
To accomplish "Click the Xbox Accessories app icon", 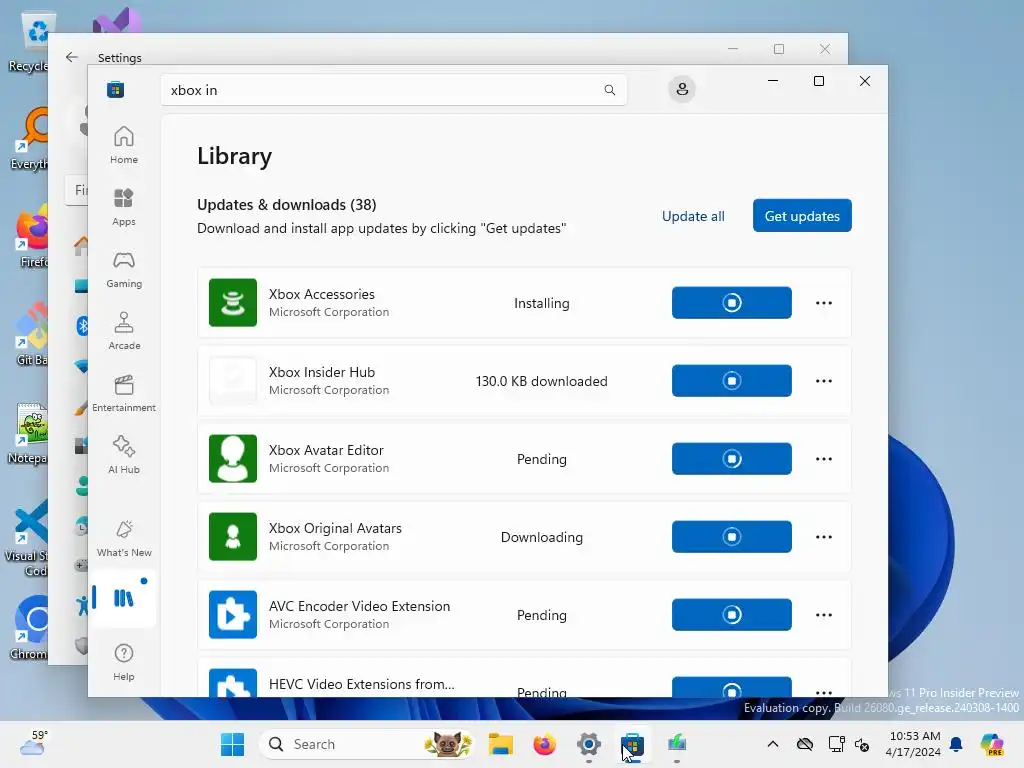I will (x=232, y=302).
